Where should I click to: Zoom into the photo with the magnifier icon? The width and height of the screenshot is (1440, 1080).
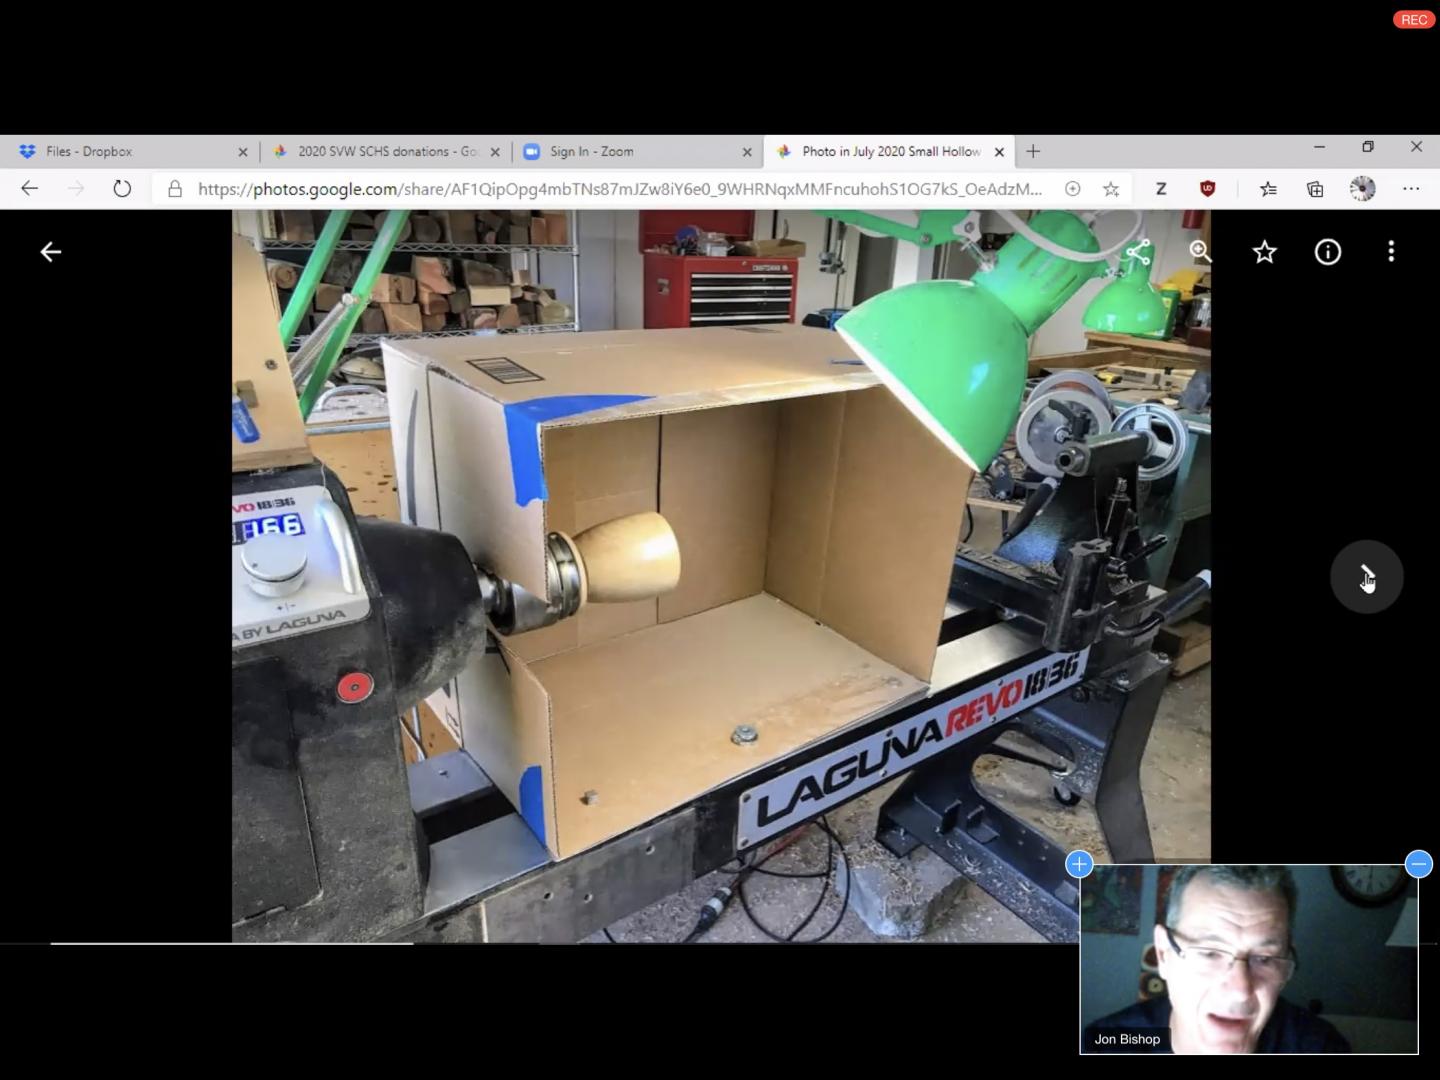coord(1200,252)
